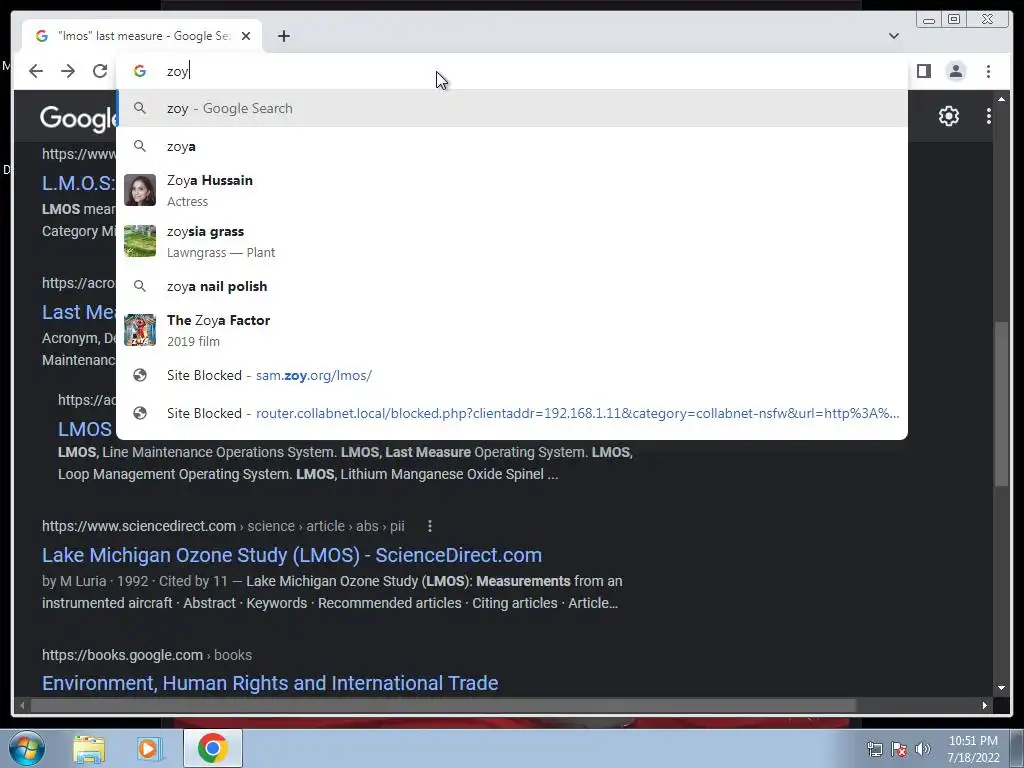Open the Chrome profile avatar
The image size is (1024, 768).
[955, 71]
